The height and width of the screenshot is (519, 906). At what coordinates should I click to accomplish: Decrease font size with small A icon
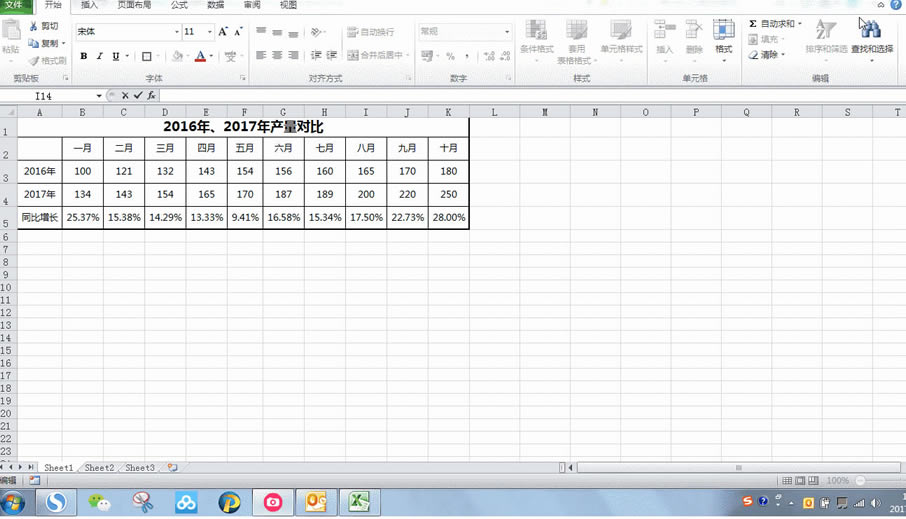tap(238, 32)
